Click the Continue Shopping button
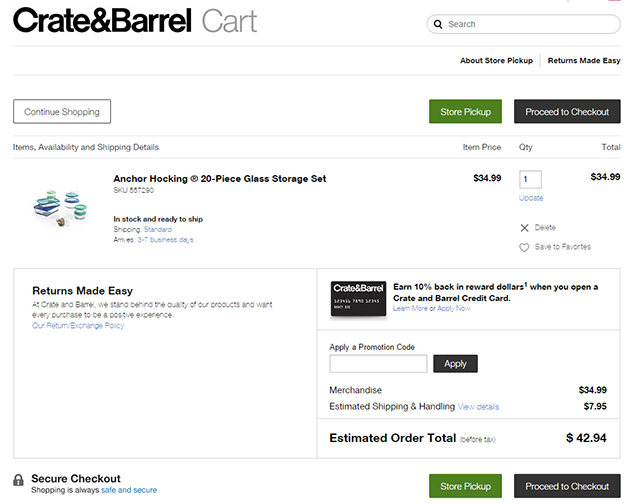 [62, 111]
